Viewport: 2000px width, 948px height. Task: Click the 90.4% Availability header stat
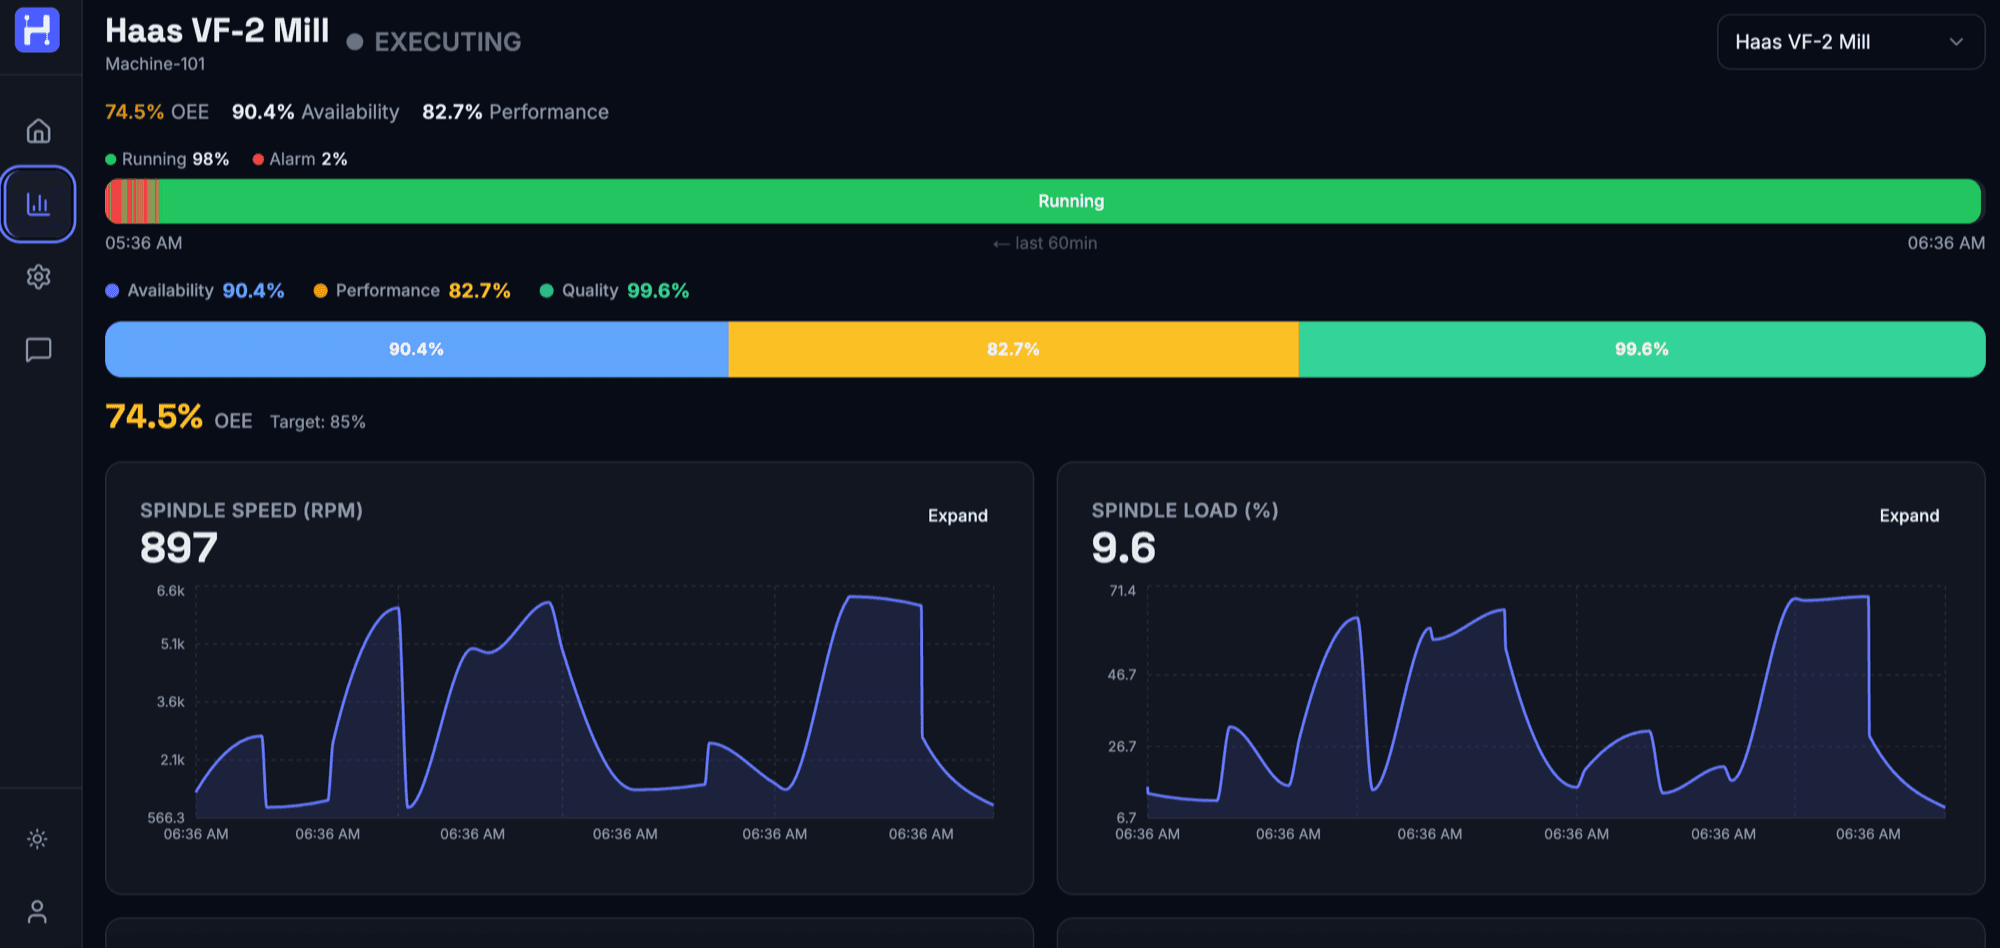pos(315,112)
